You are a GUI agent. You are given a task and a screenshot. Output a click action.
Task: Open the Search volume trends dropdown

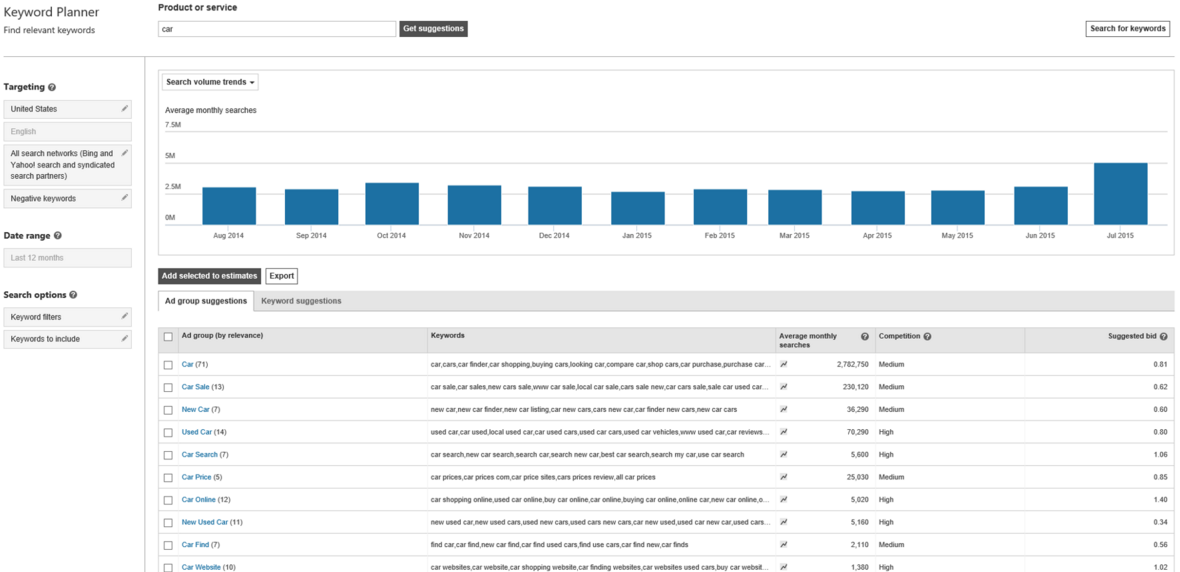click(x=210, y=81)
